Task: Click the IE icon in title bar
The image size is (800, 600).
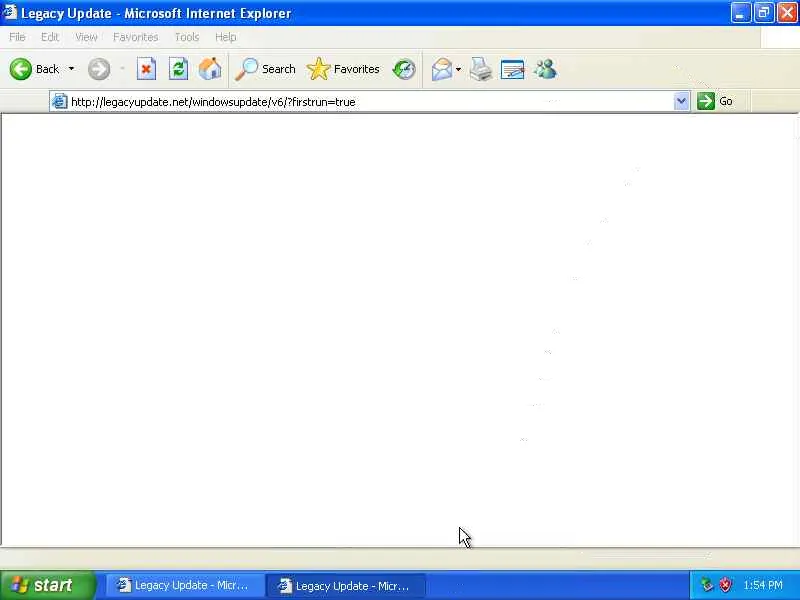Action: point(10,12)
